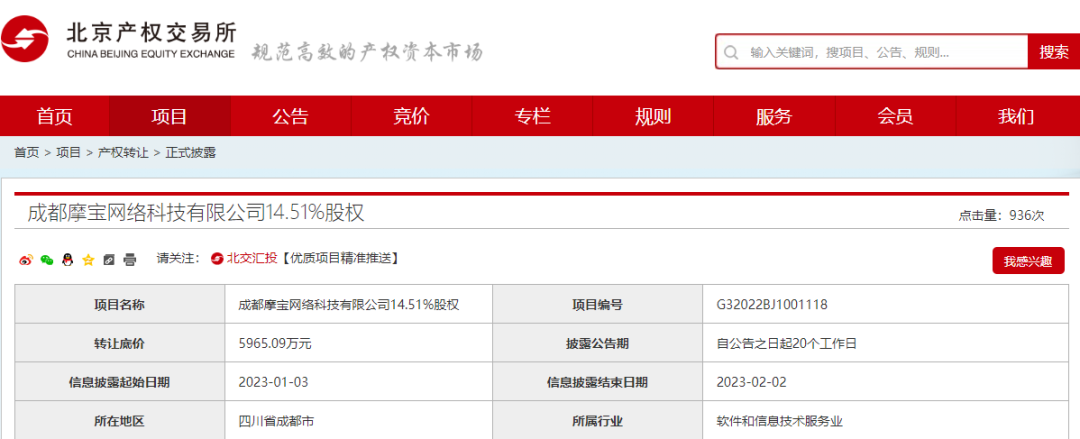Viewport: 1080px width, 439px height.
Task: Click the 披露公告期 label cell
Action: point(597,343)
